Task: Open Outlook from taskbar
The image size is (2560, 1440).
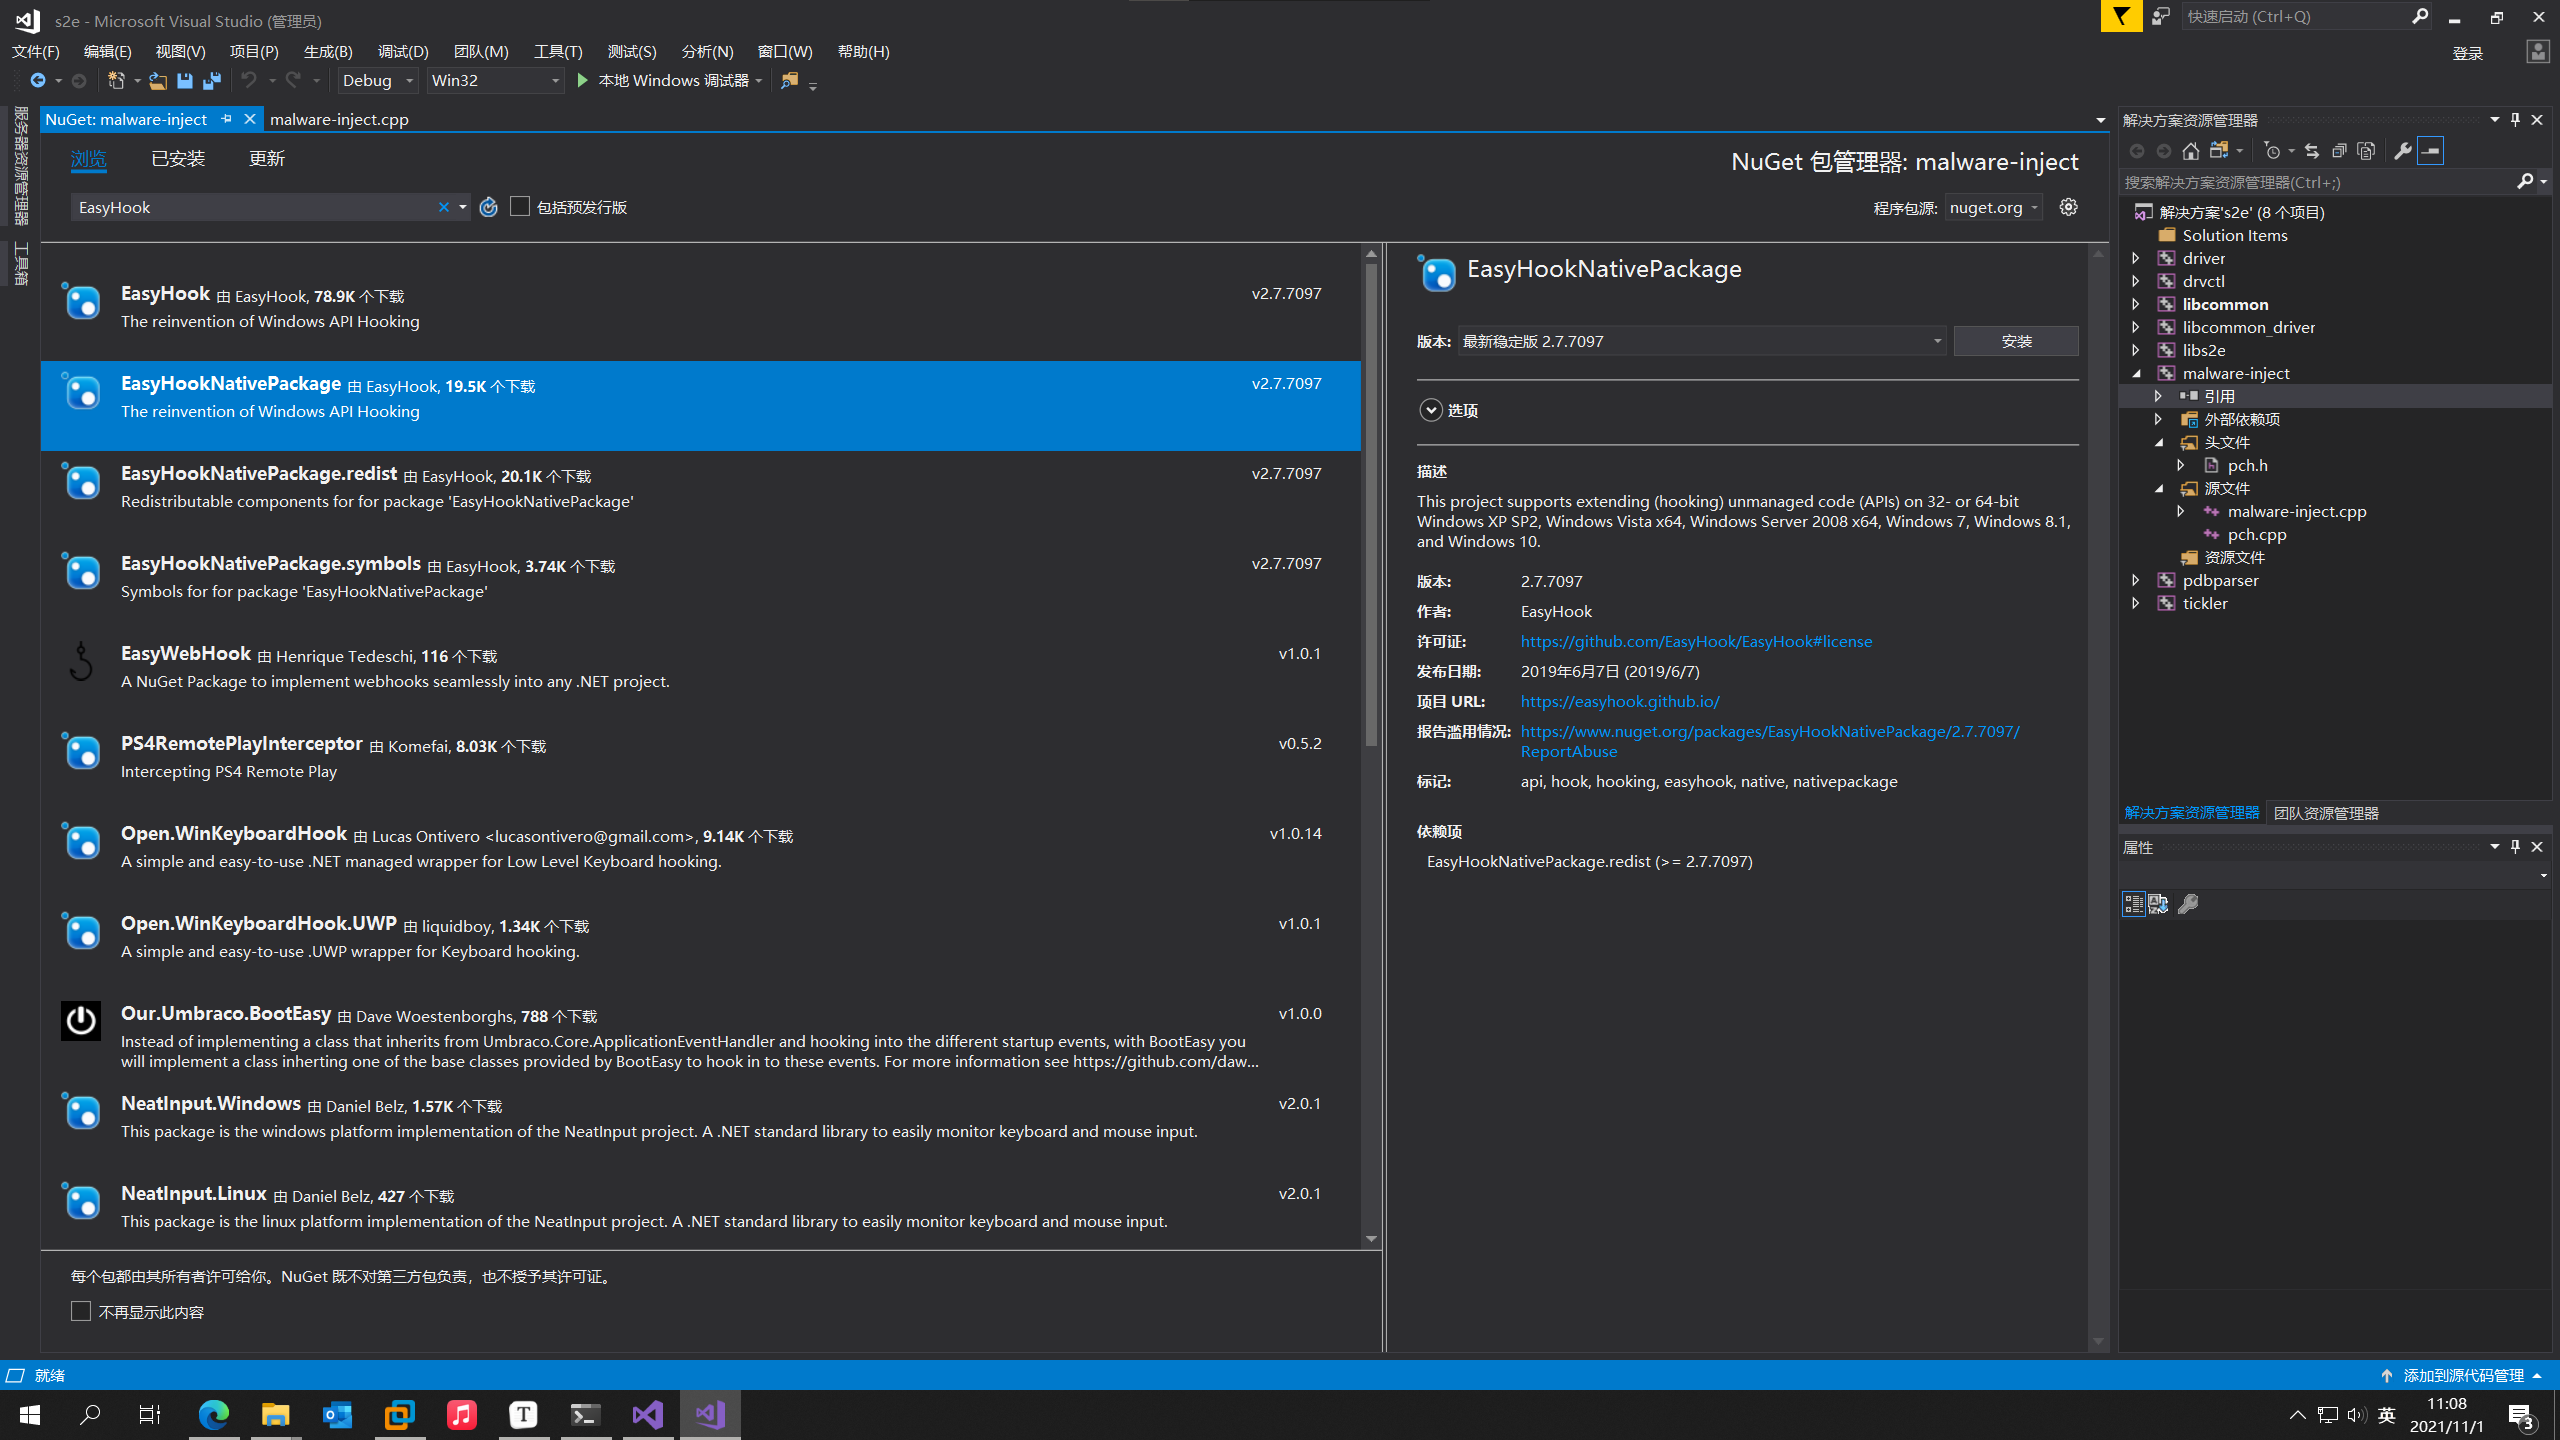Action: tap(337, 1414)
